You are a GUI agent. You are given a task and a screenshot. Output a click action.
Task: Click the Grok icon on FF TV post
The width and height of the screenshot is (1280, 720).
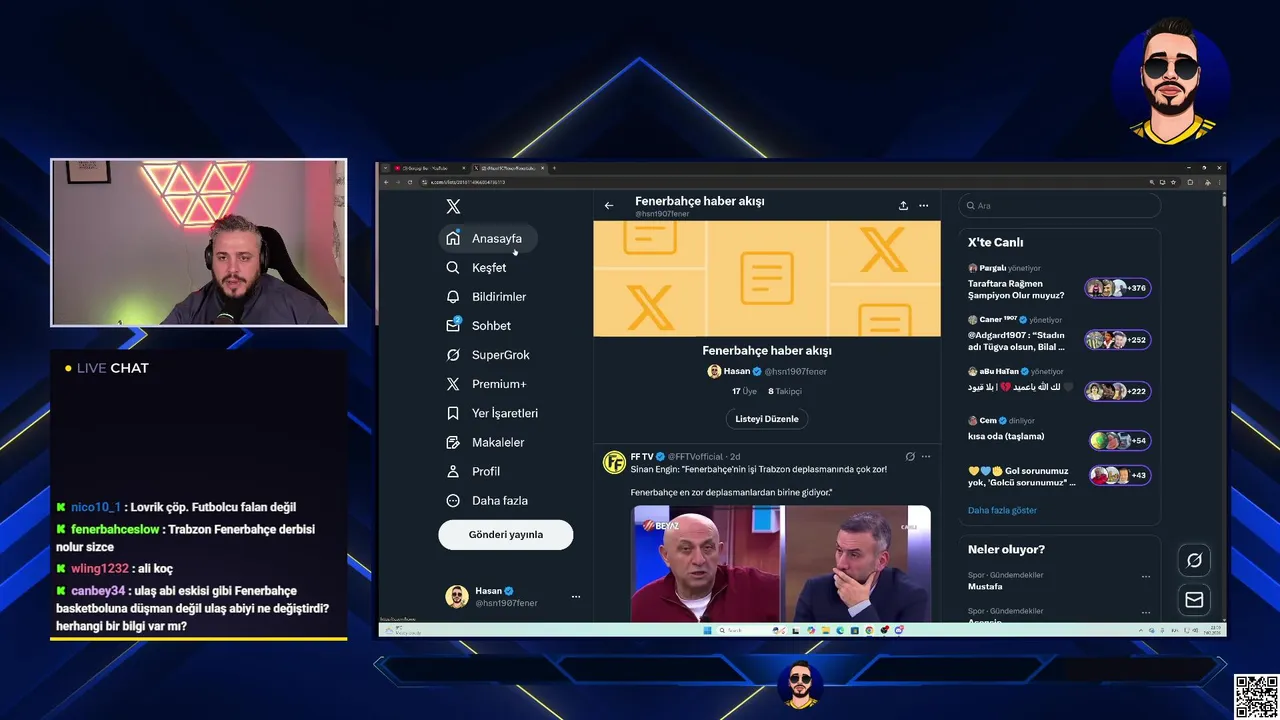coord(910,456)
